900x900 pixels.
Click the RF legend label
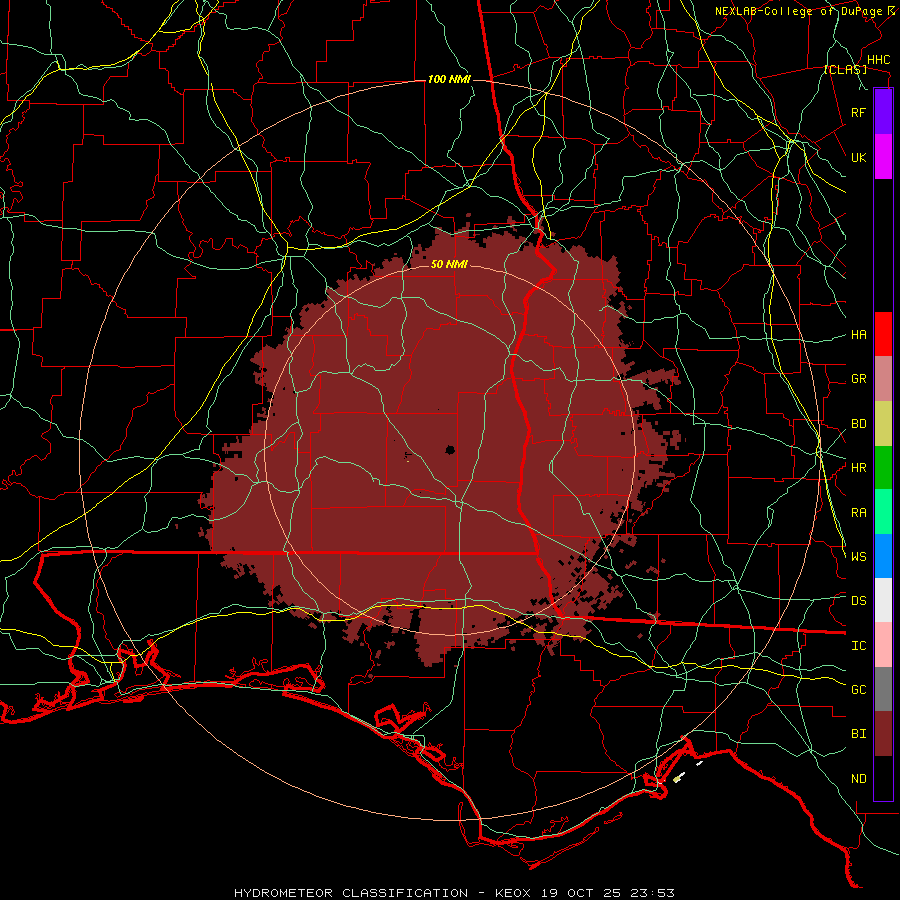pyautogui.click(x=858, y=112)
